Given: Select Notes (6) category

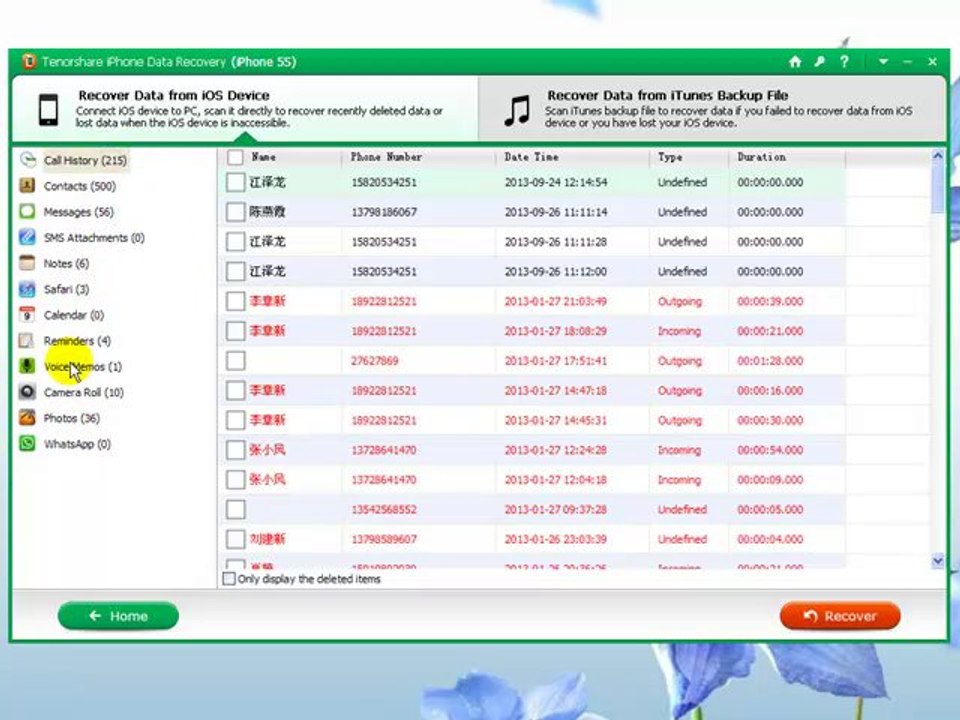Looking at the screenshot, I should pos(66,263).
